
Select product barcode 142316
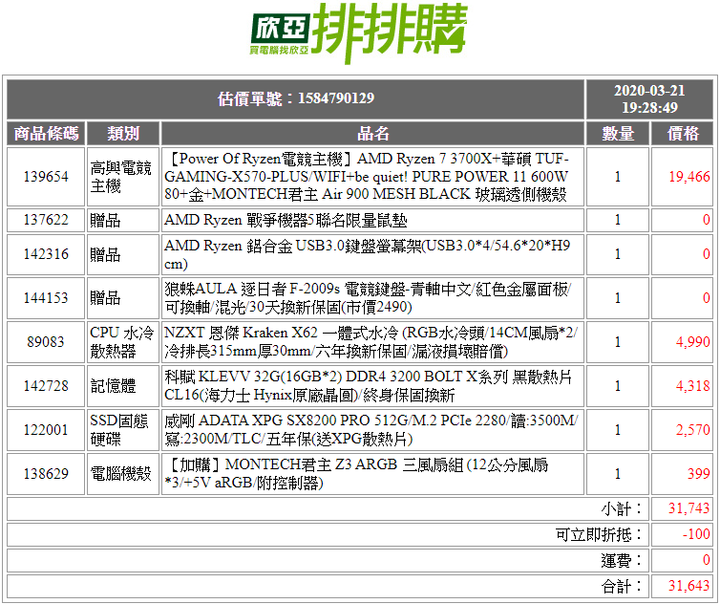click(46, 254)
